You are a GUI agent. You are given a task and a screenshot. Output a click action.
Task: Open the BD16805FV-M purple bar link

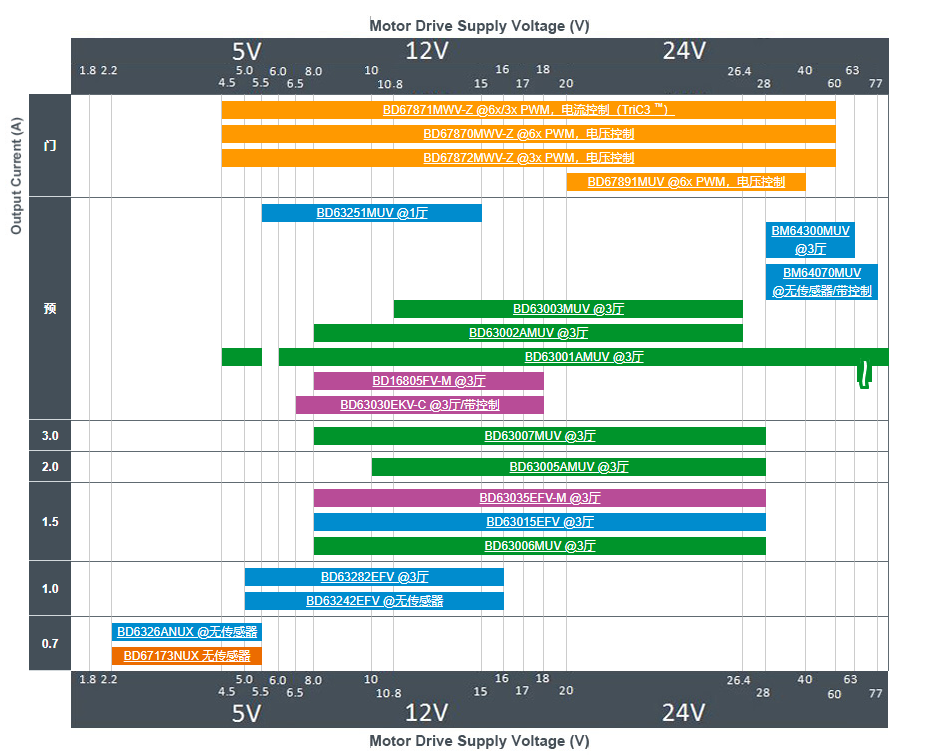coord(428,381)
